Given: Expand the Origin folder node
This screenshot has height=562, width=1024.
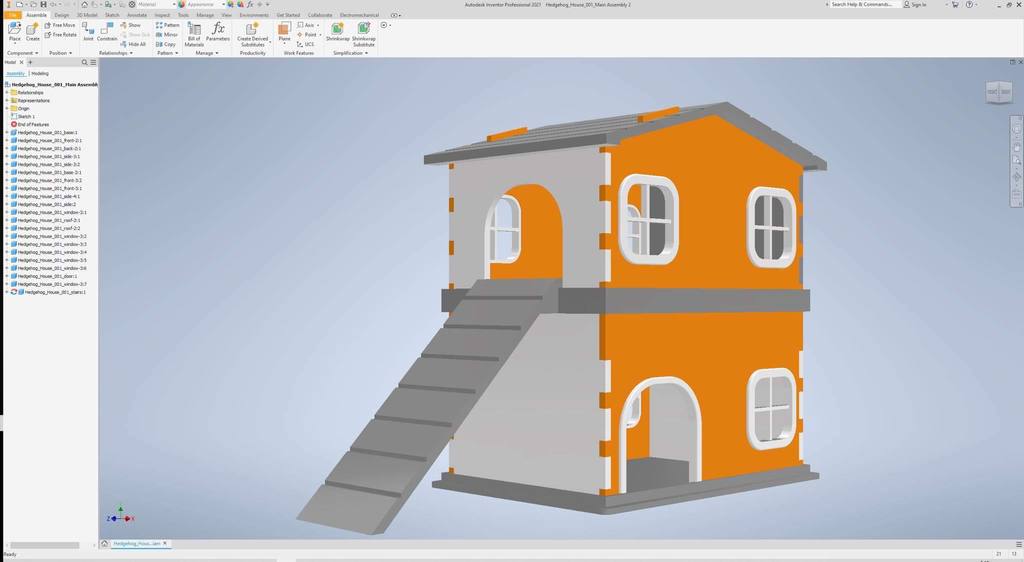Looking at the screenshot, I should click(x=7, y=108).
